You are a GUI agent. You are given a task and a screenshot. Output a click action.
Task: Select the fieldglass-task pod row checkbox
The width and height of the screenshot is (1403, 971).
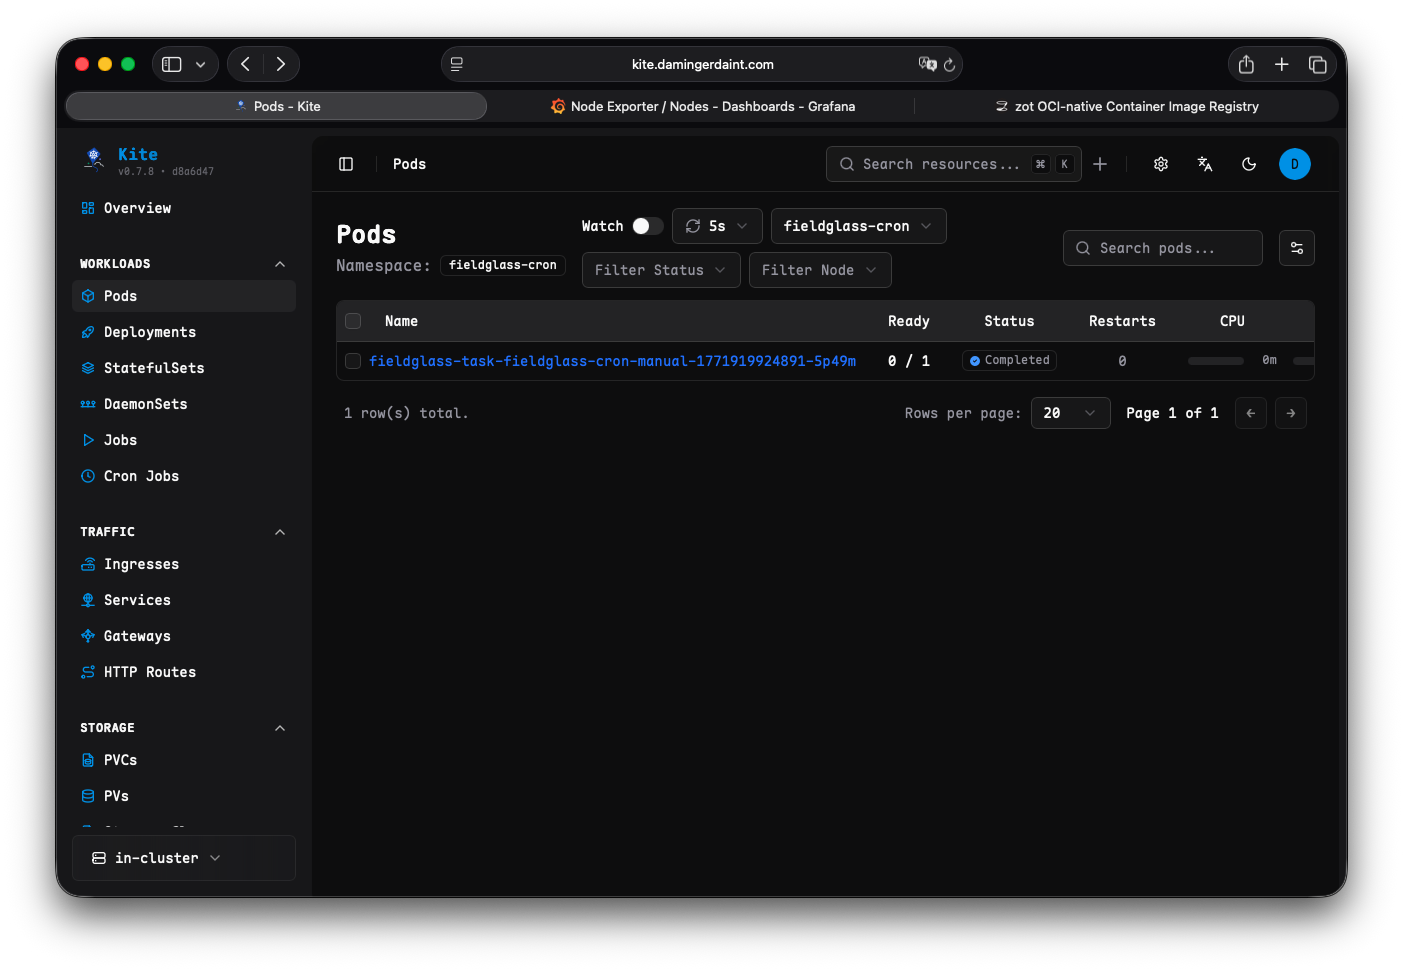click(x=353, y=361)
